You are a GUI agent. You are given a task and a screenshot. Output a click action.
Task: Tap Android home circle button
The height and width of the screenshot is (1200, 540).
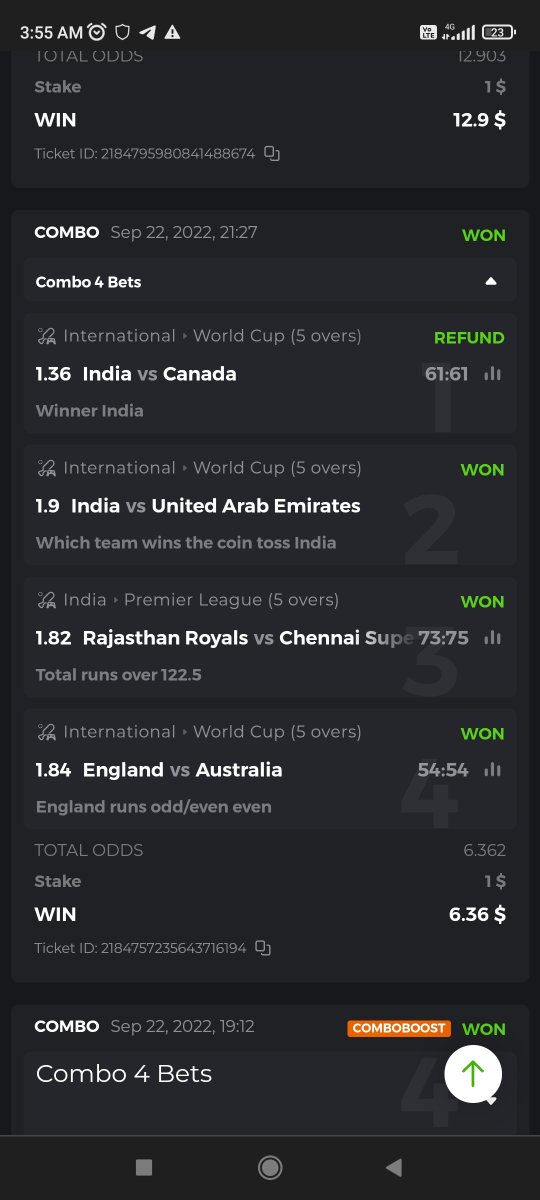point(269,1167)
